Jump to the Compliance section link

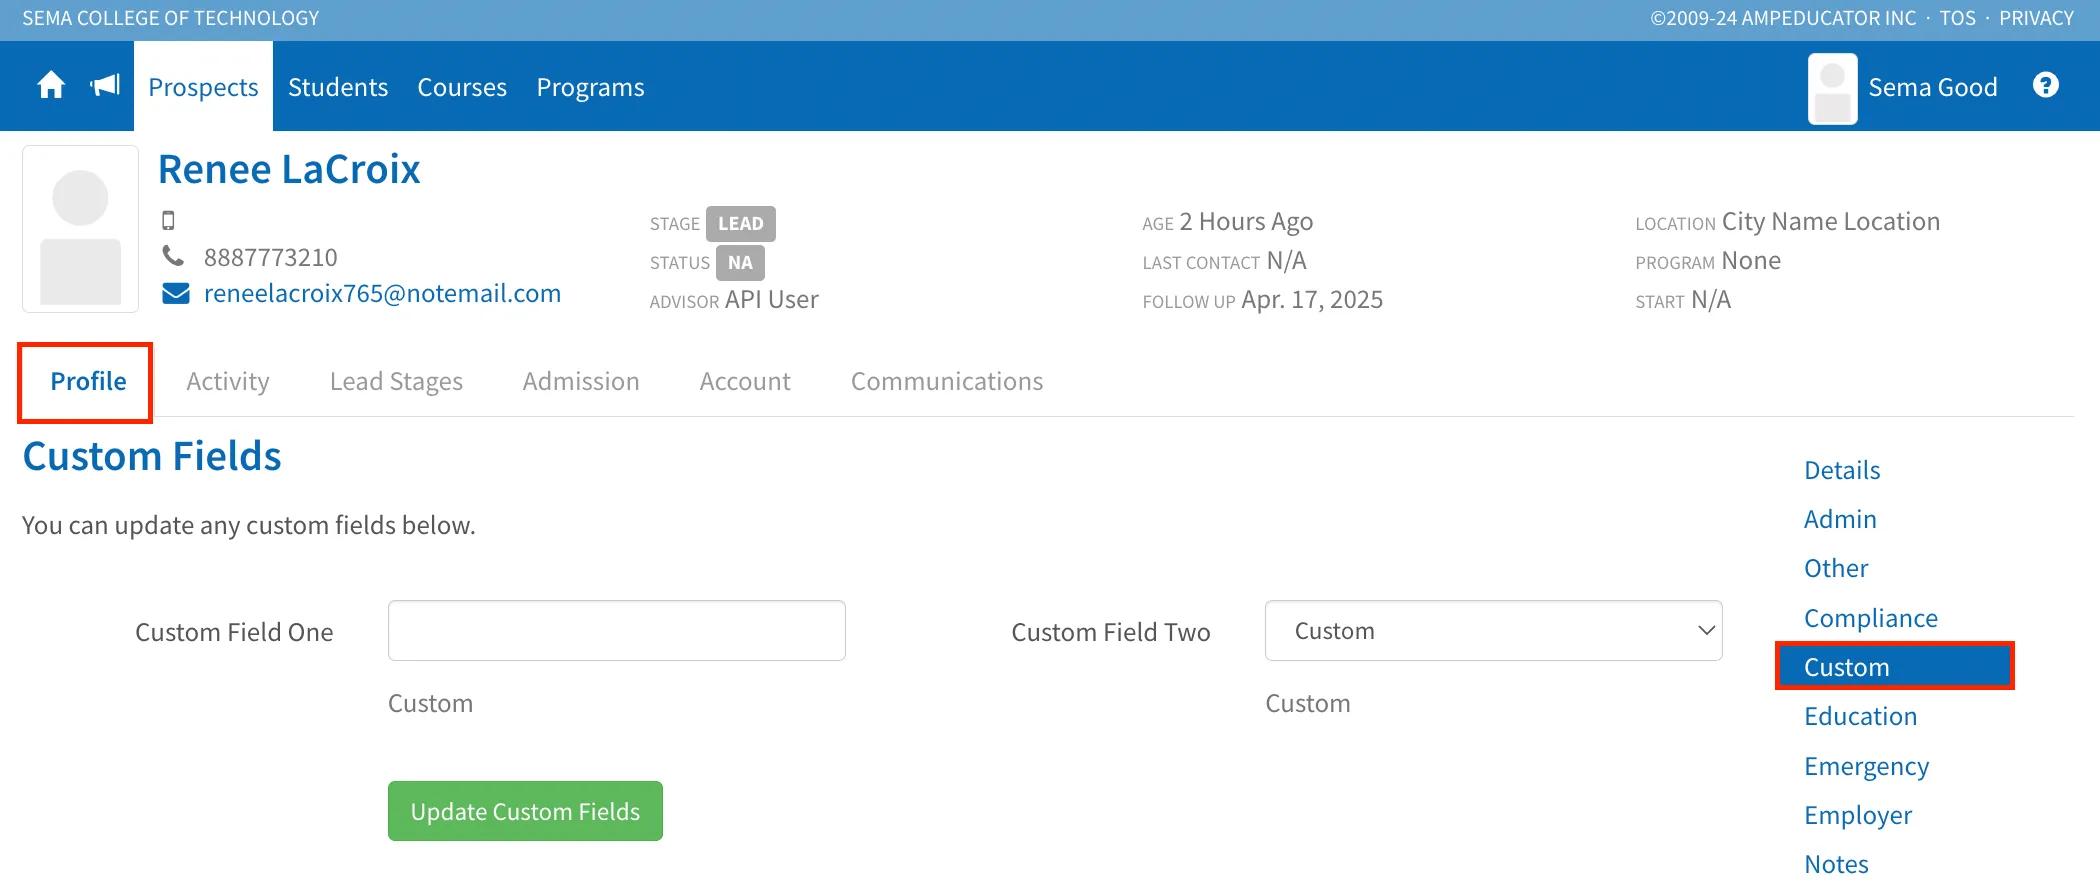tap(1870, 618)
